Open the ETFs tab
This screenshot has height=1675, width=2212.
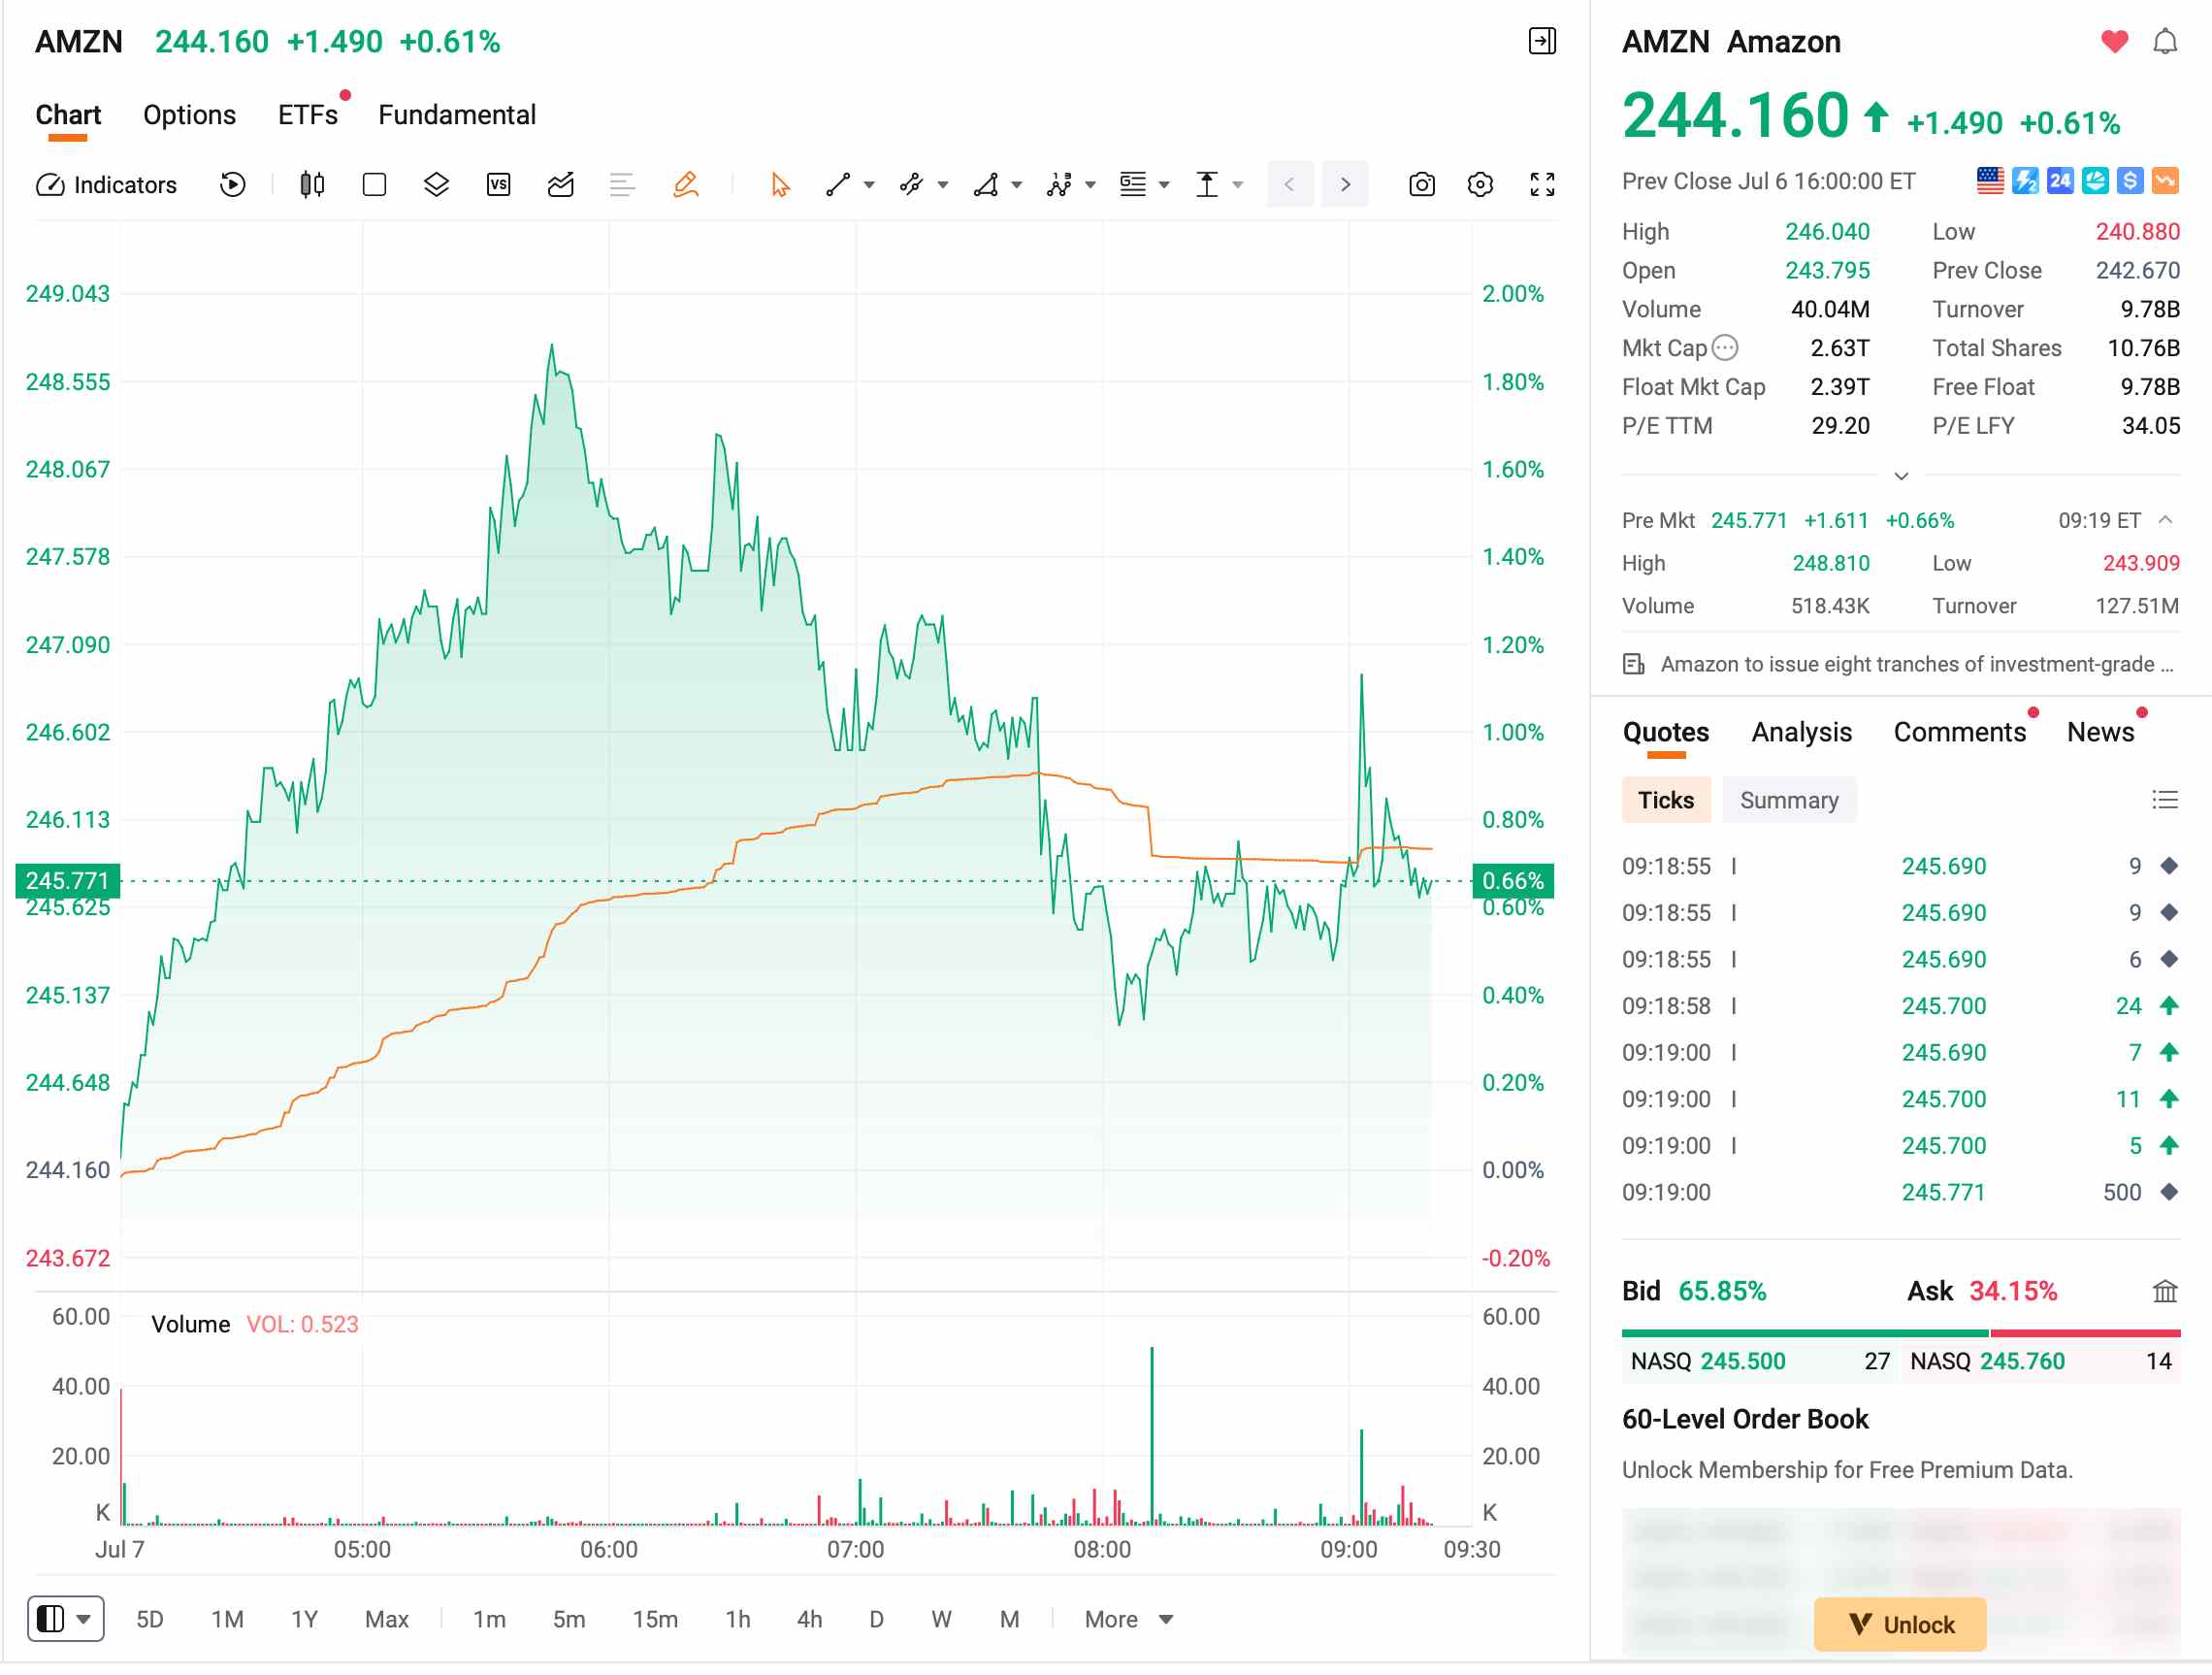point(308,115)
